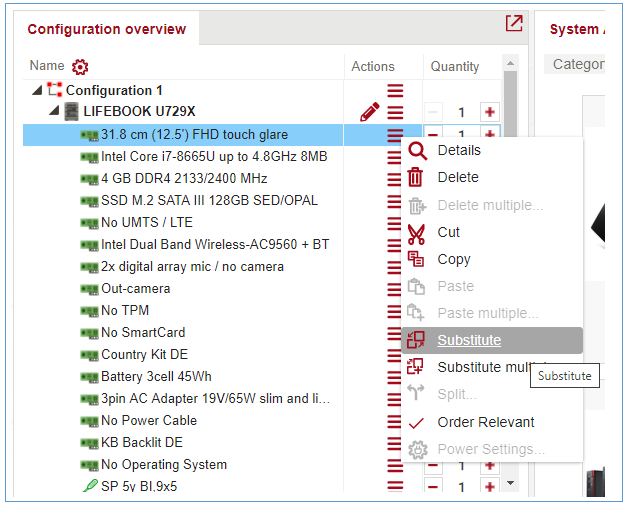The image size is (627, 507).
Task: Switch to the Configuration overview tab
Action: pos(106,29)
